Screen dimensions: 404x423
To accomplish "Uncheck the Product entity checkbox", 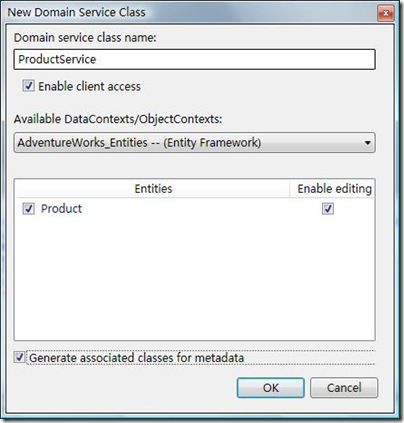I will [28, 209].
